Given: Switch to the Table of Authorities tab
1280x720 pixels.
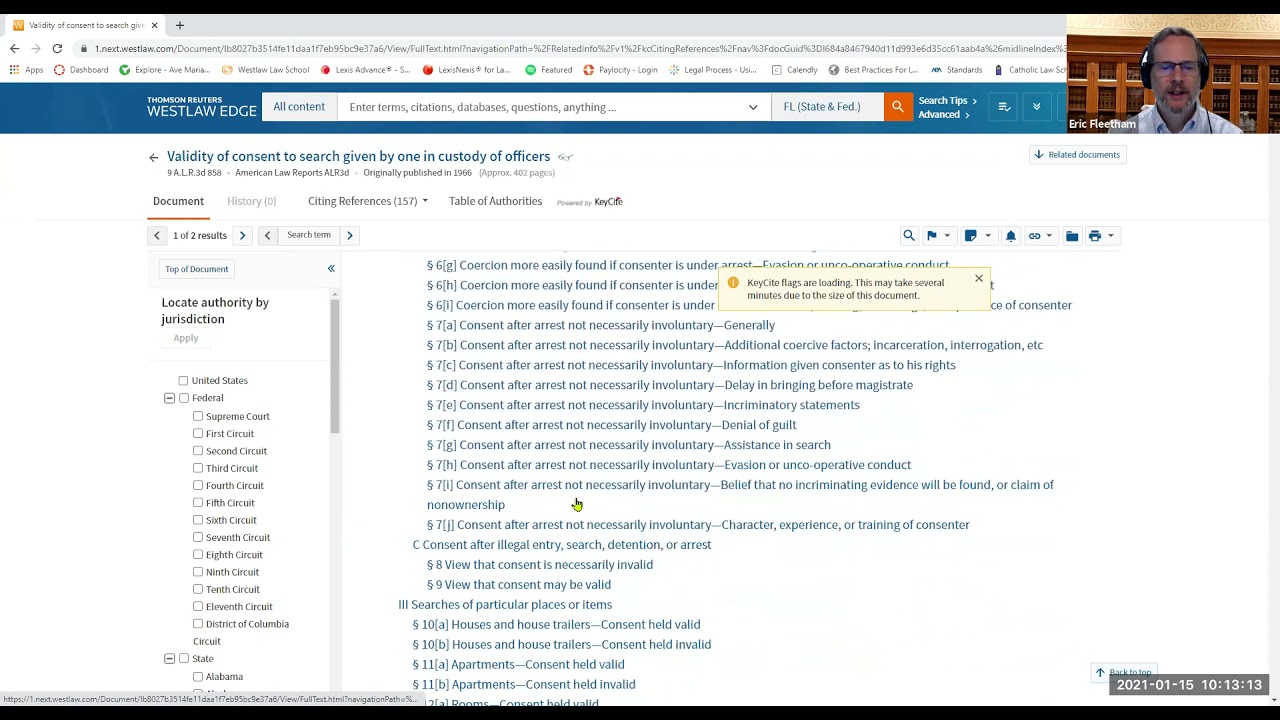Looking at the screenshot, I should (x=495, y=201).
